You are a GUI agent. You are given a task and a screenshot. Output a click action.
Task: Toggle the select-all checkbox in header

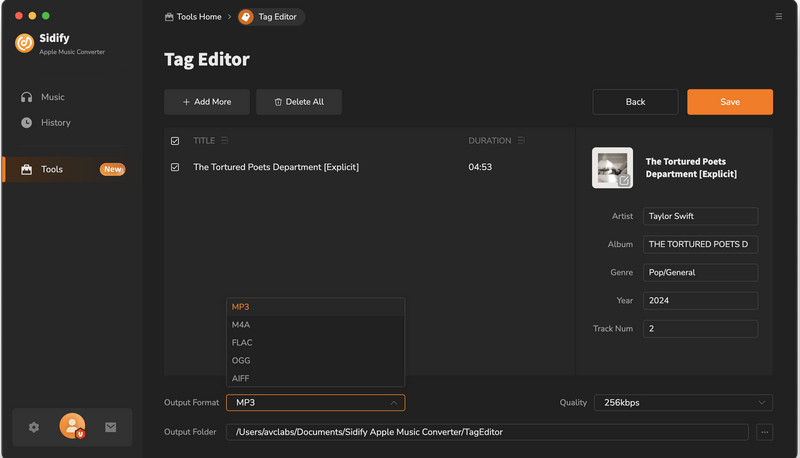pos(175,141)
